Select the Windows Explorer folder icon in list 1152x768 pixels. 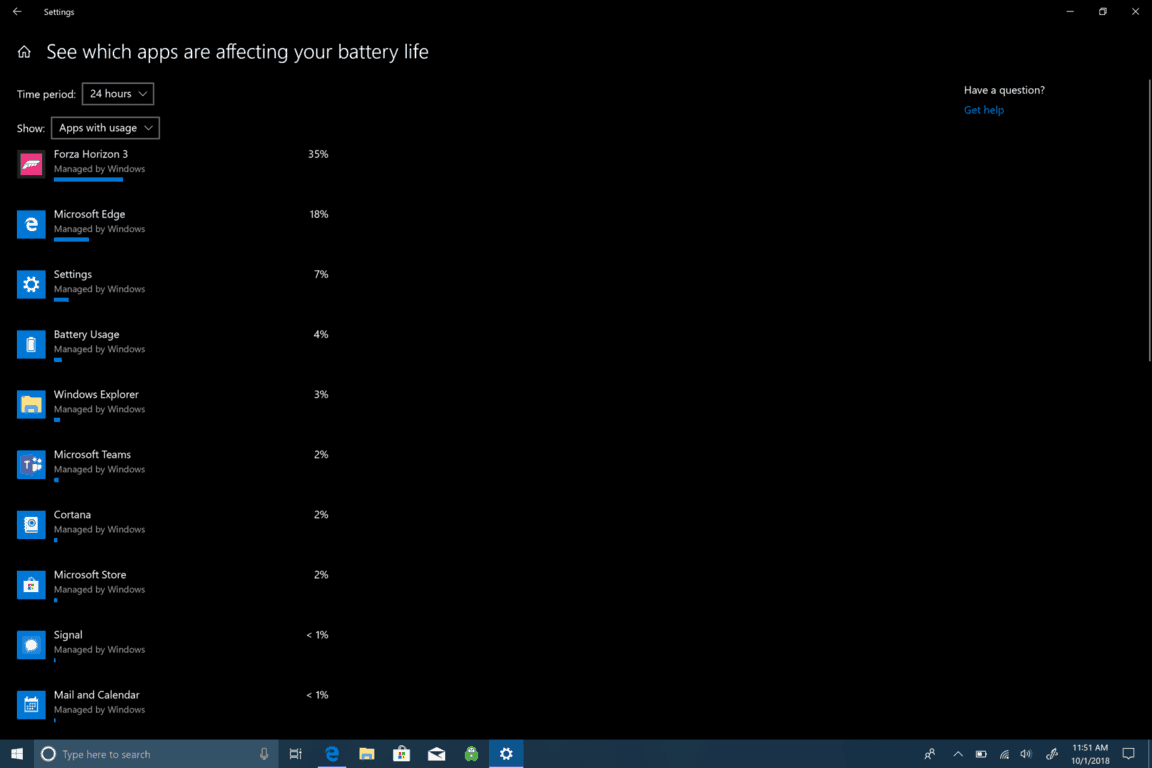click(x=31, y=405)
